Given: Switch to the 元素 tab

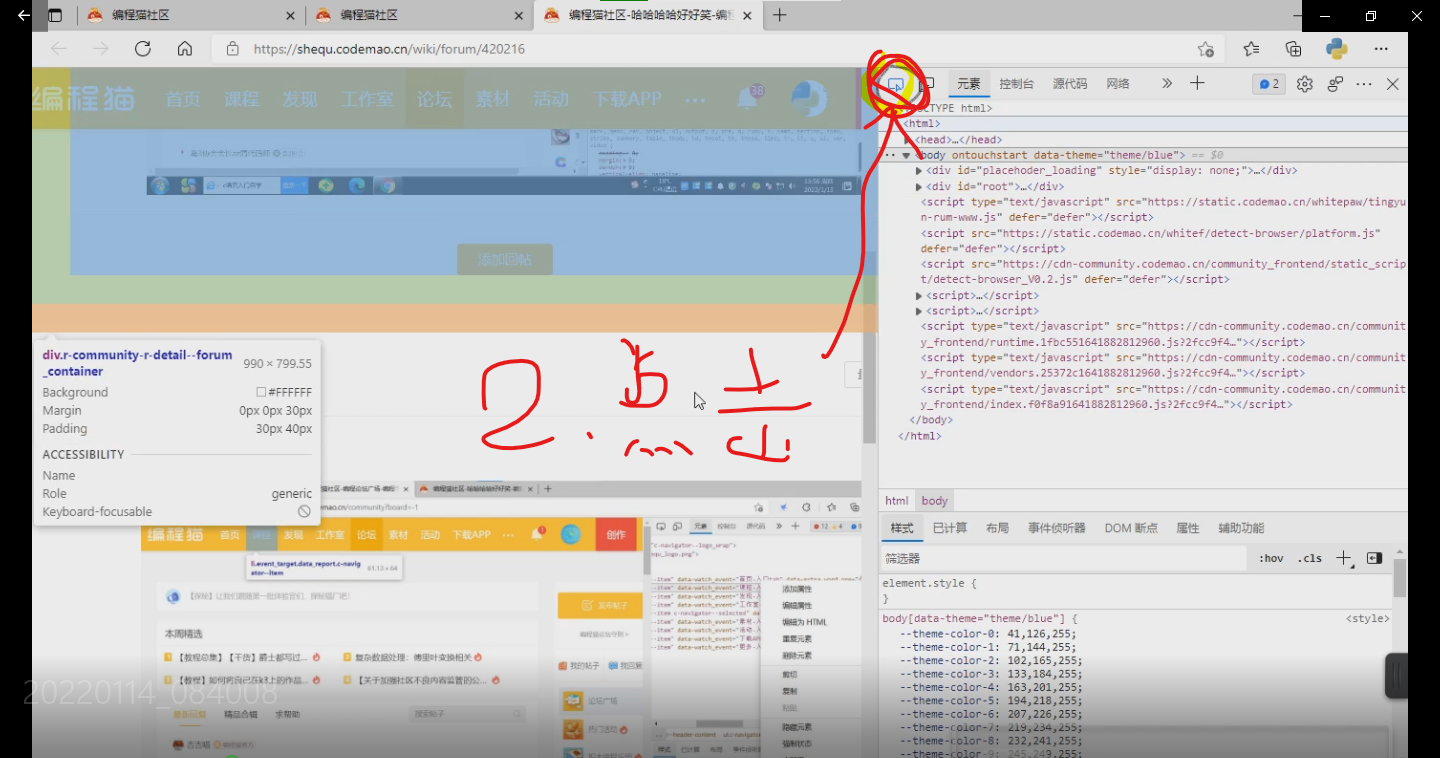Looking at the screenshot, I should (969, 84).
